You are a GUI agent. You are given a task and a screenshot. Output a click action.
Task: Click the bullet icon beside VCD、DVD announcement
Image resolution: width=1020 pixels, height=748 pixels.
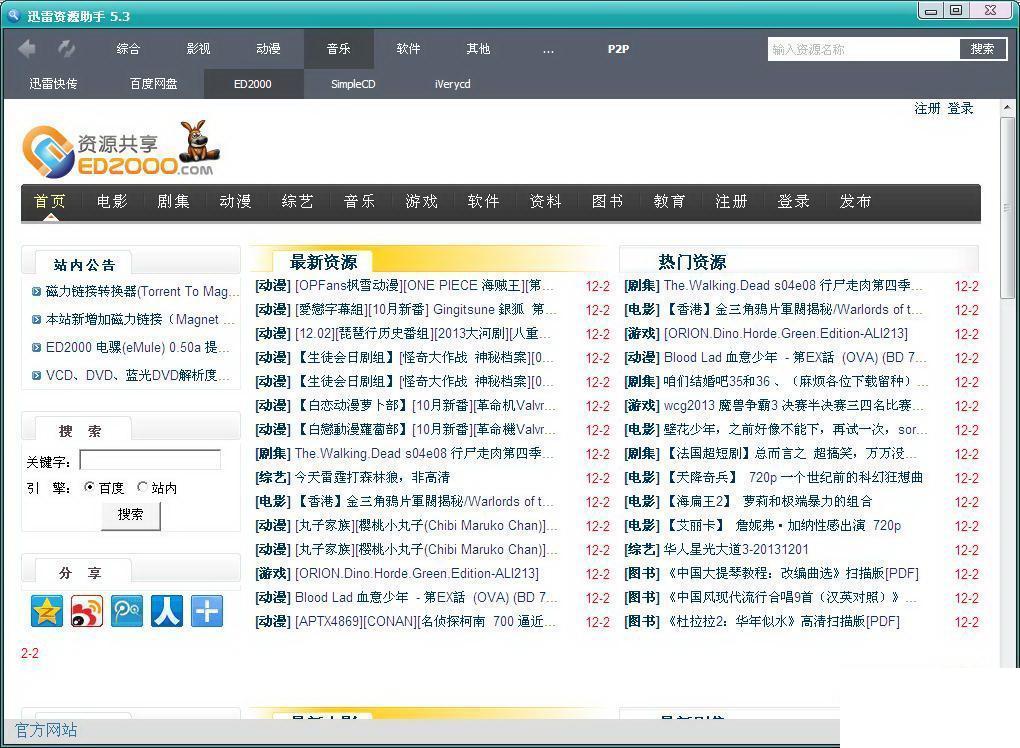click(x=36, y=375)
